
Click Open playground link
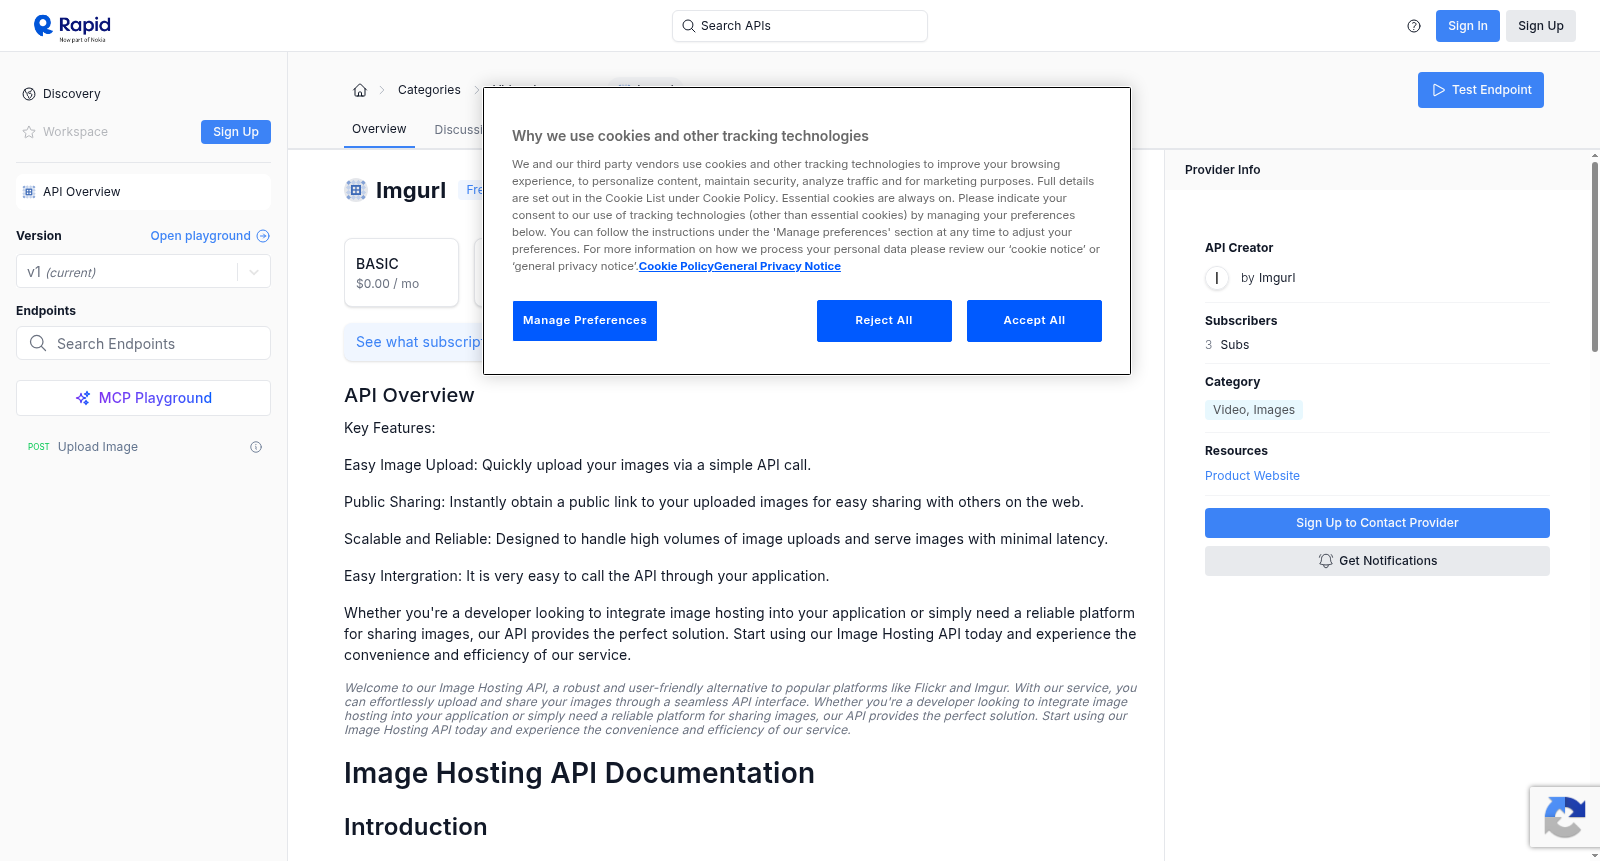[200, 236]
